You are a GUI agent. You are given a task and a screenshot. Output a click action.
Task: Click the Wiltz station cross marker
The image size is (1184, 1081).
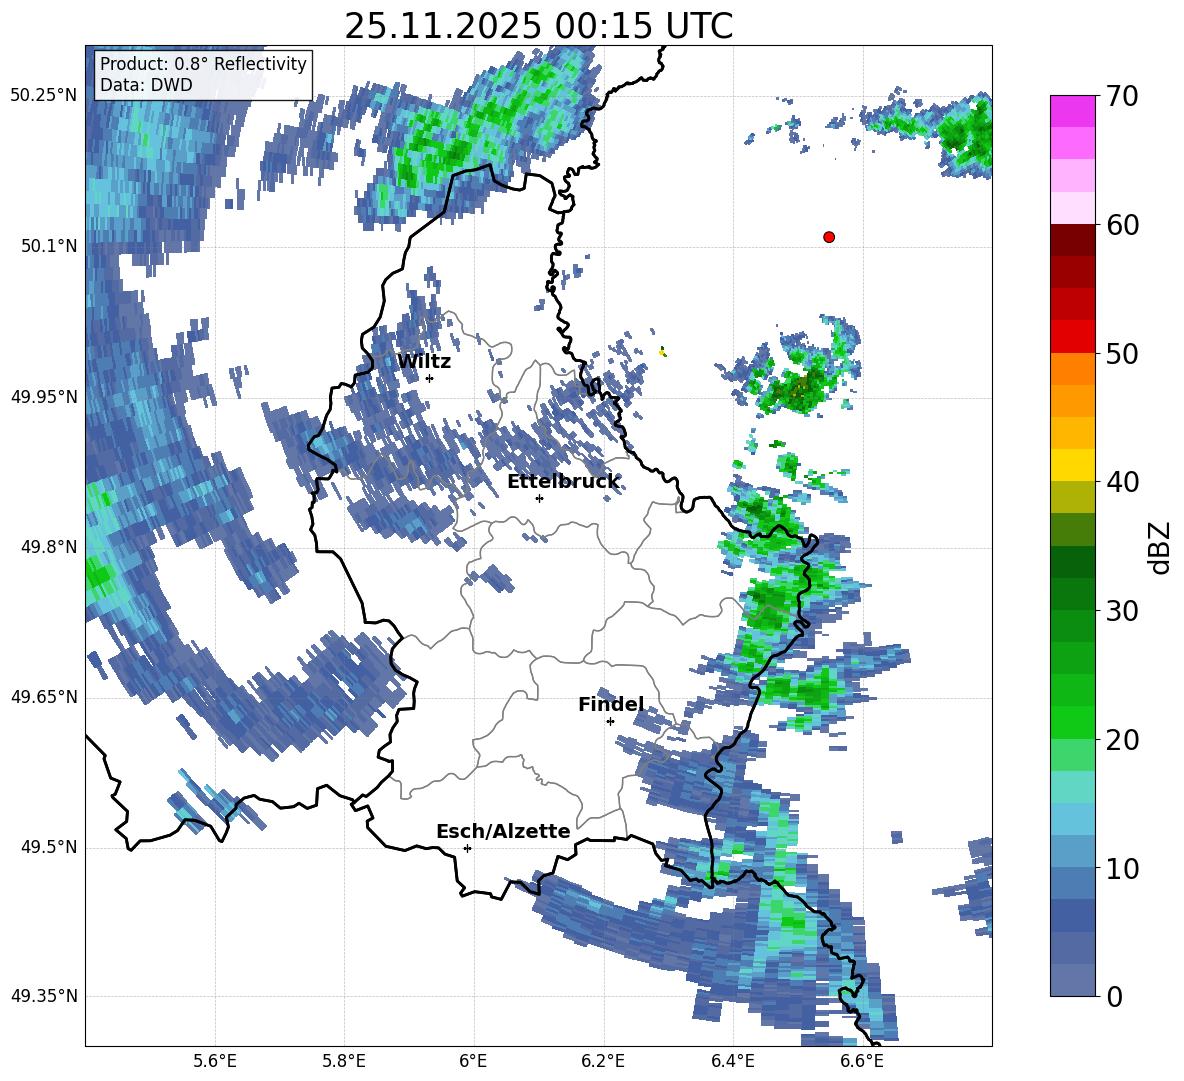tap(429, 378)
